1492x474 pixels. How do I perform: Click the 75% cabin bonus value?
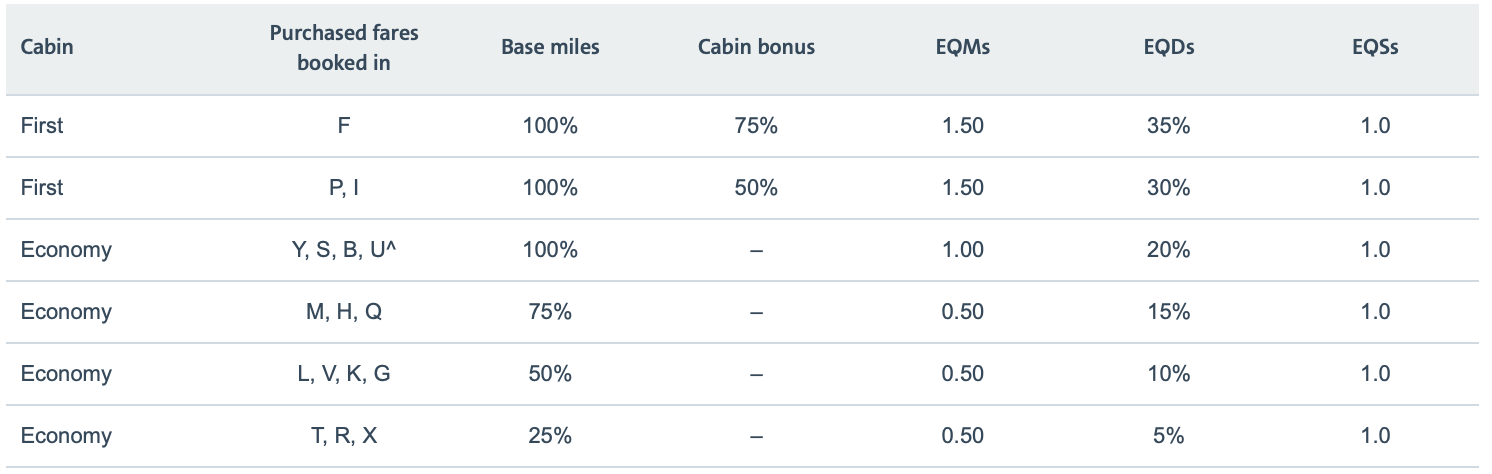click(756, 126)
